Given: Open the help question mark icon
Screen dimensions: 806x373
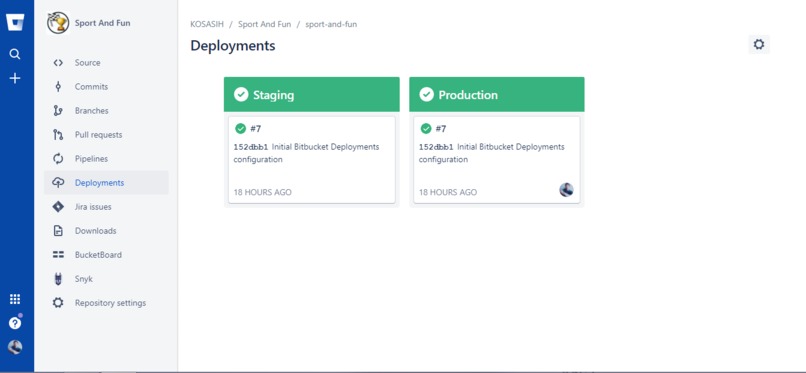Looking at the screenshot, I should point(15,323).
